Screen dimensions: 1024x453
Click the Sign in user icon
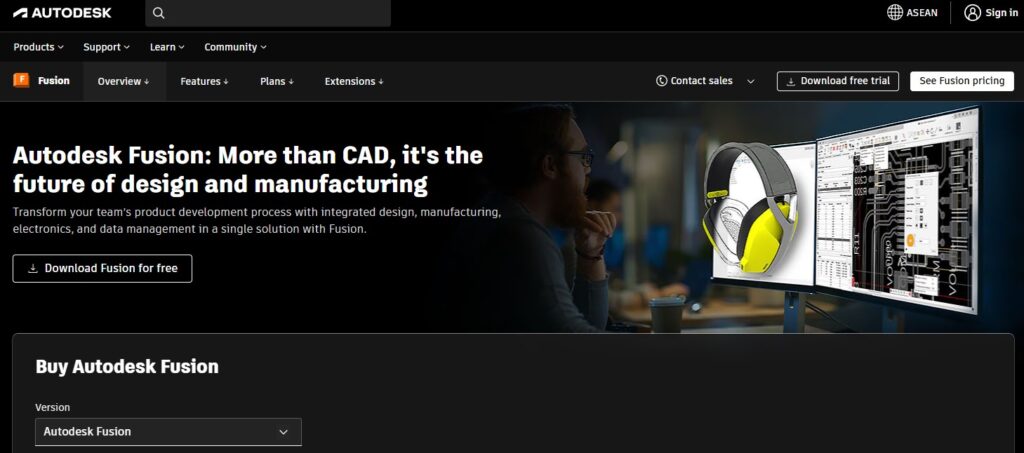972,13
